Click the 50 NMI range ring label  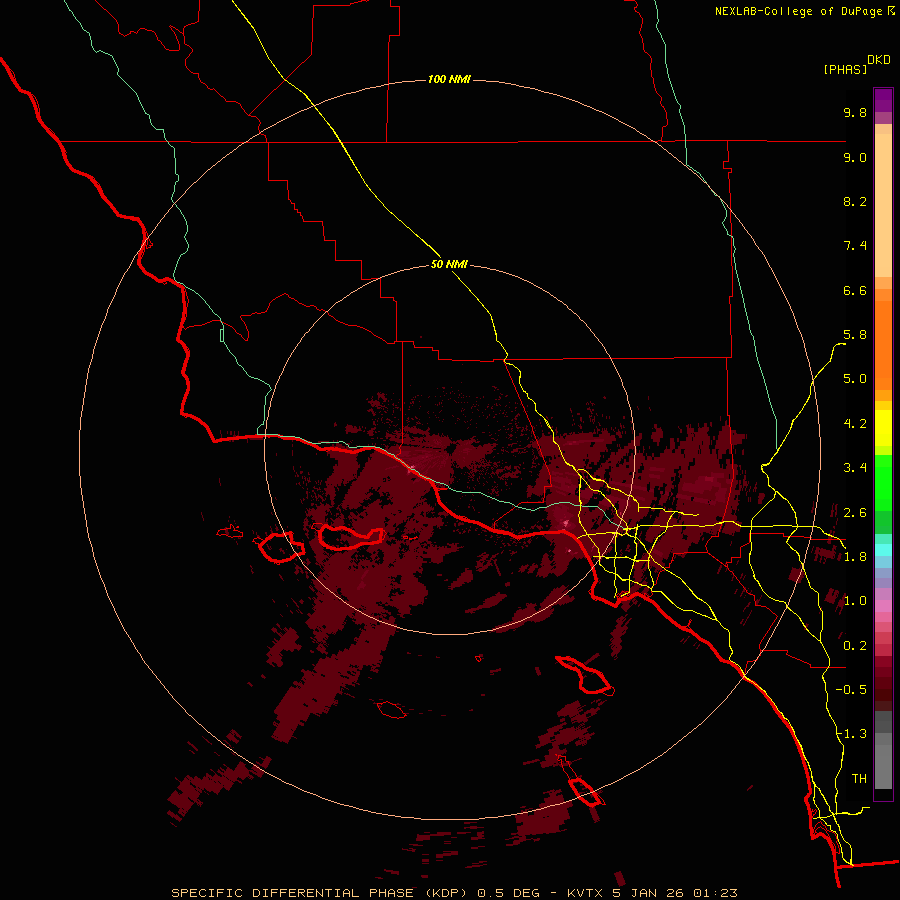449,264
